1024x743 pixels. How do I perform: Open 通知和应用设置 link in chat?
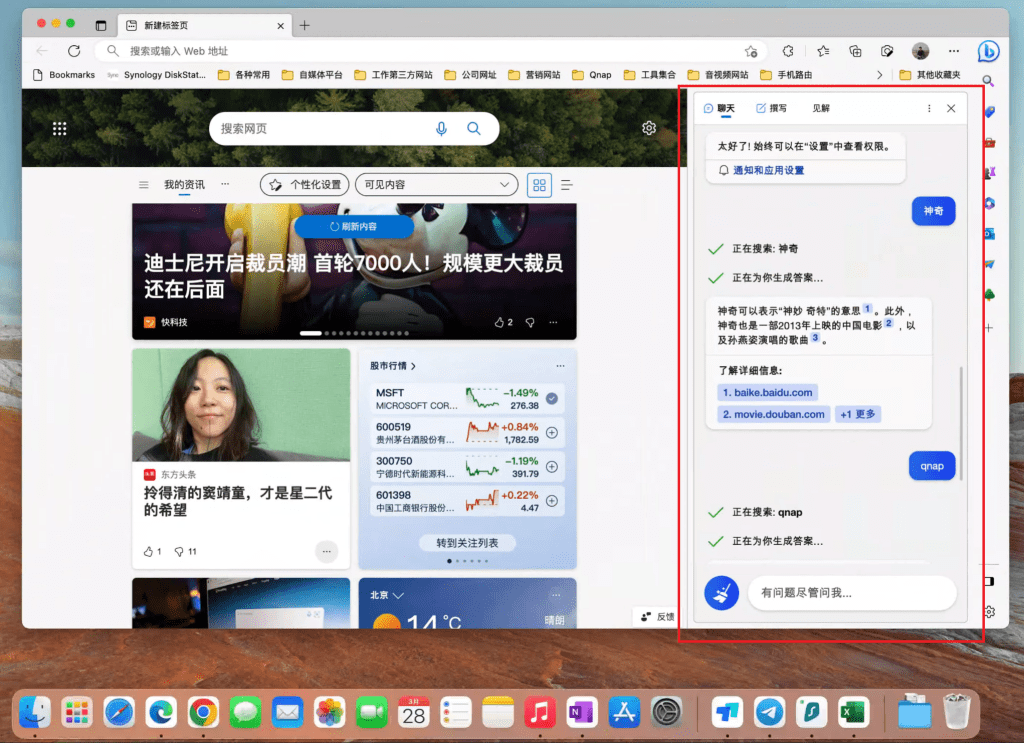click(769, 170)
